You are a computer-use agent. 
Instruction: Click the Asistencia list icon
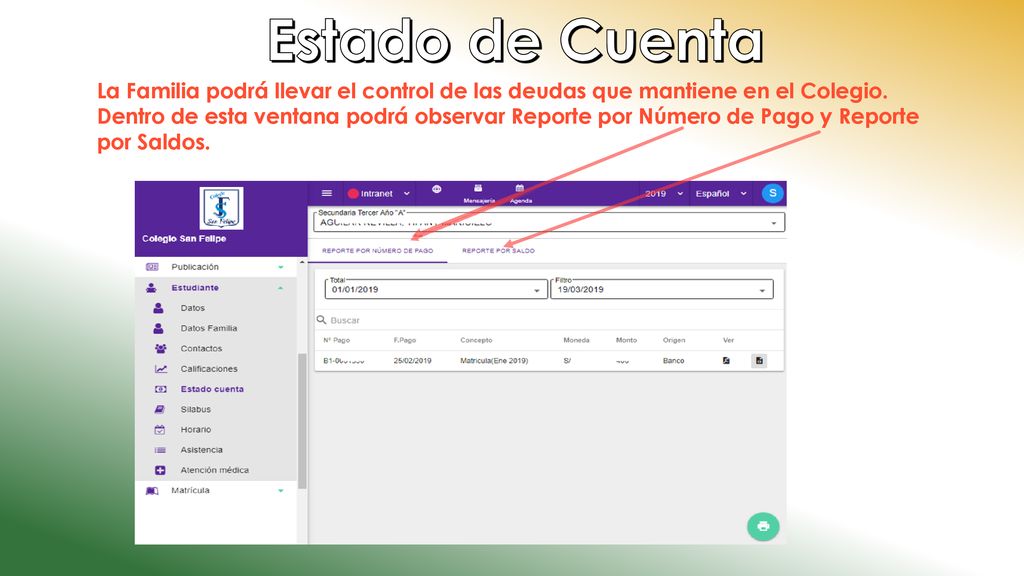(x=160, y=450)
